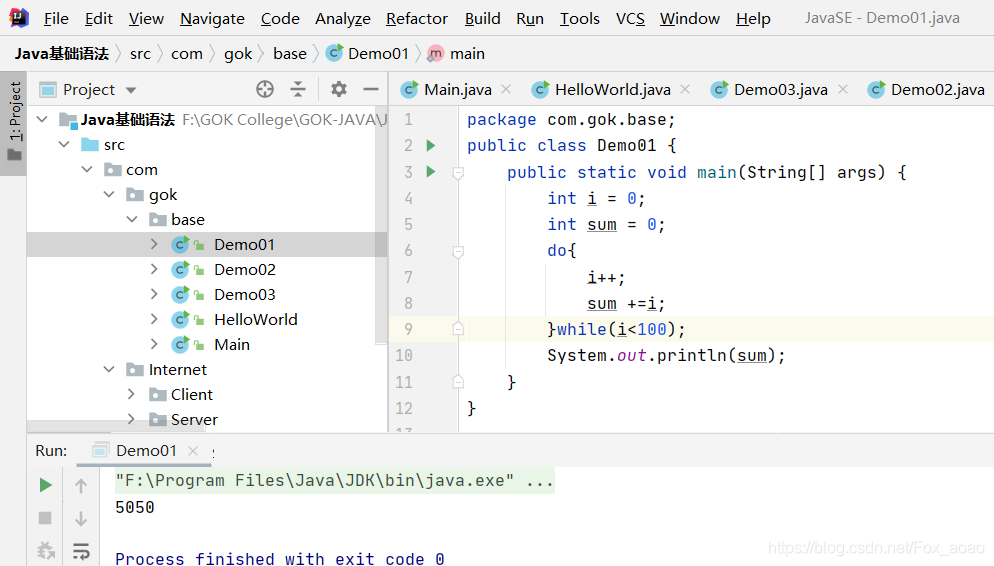994x566 pixels.
Task: Collapse the src folder
Action: 64,145
